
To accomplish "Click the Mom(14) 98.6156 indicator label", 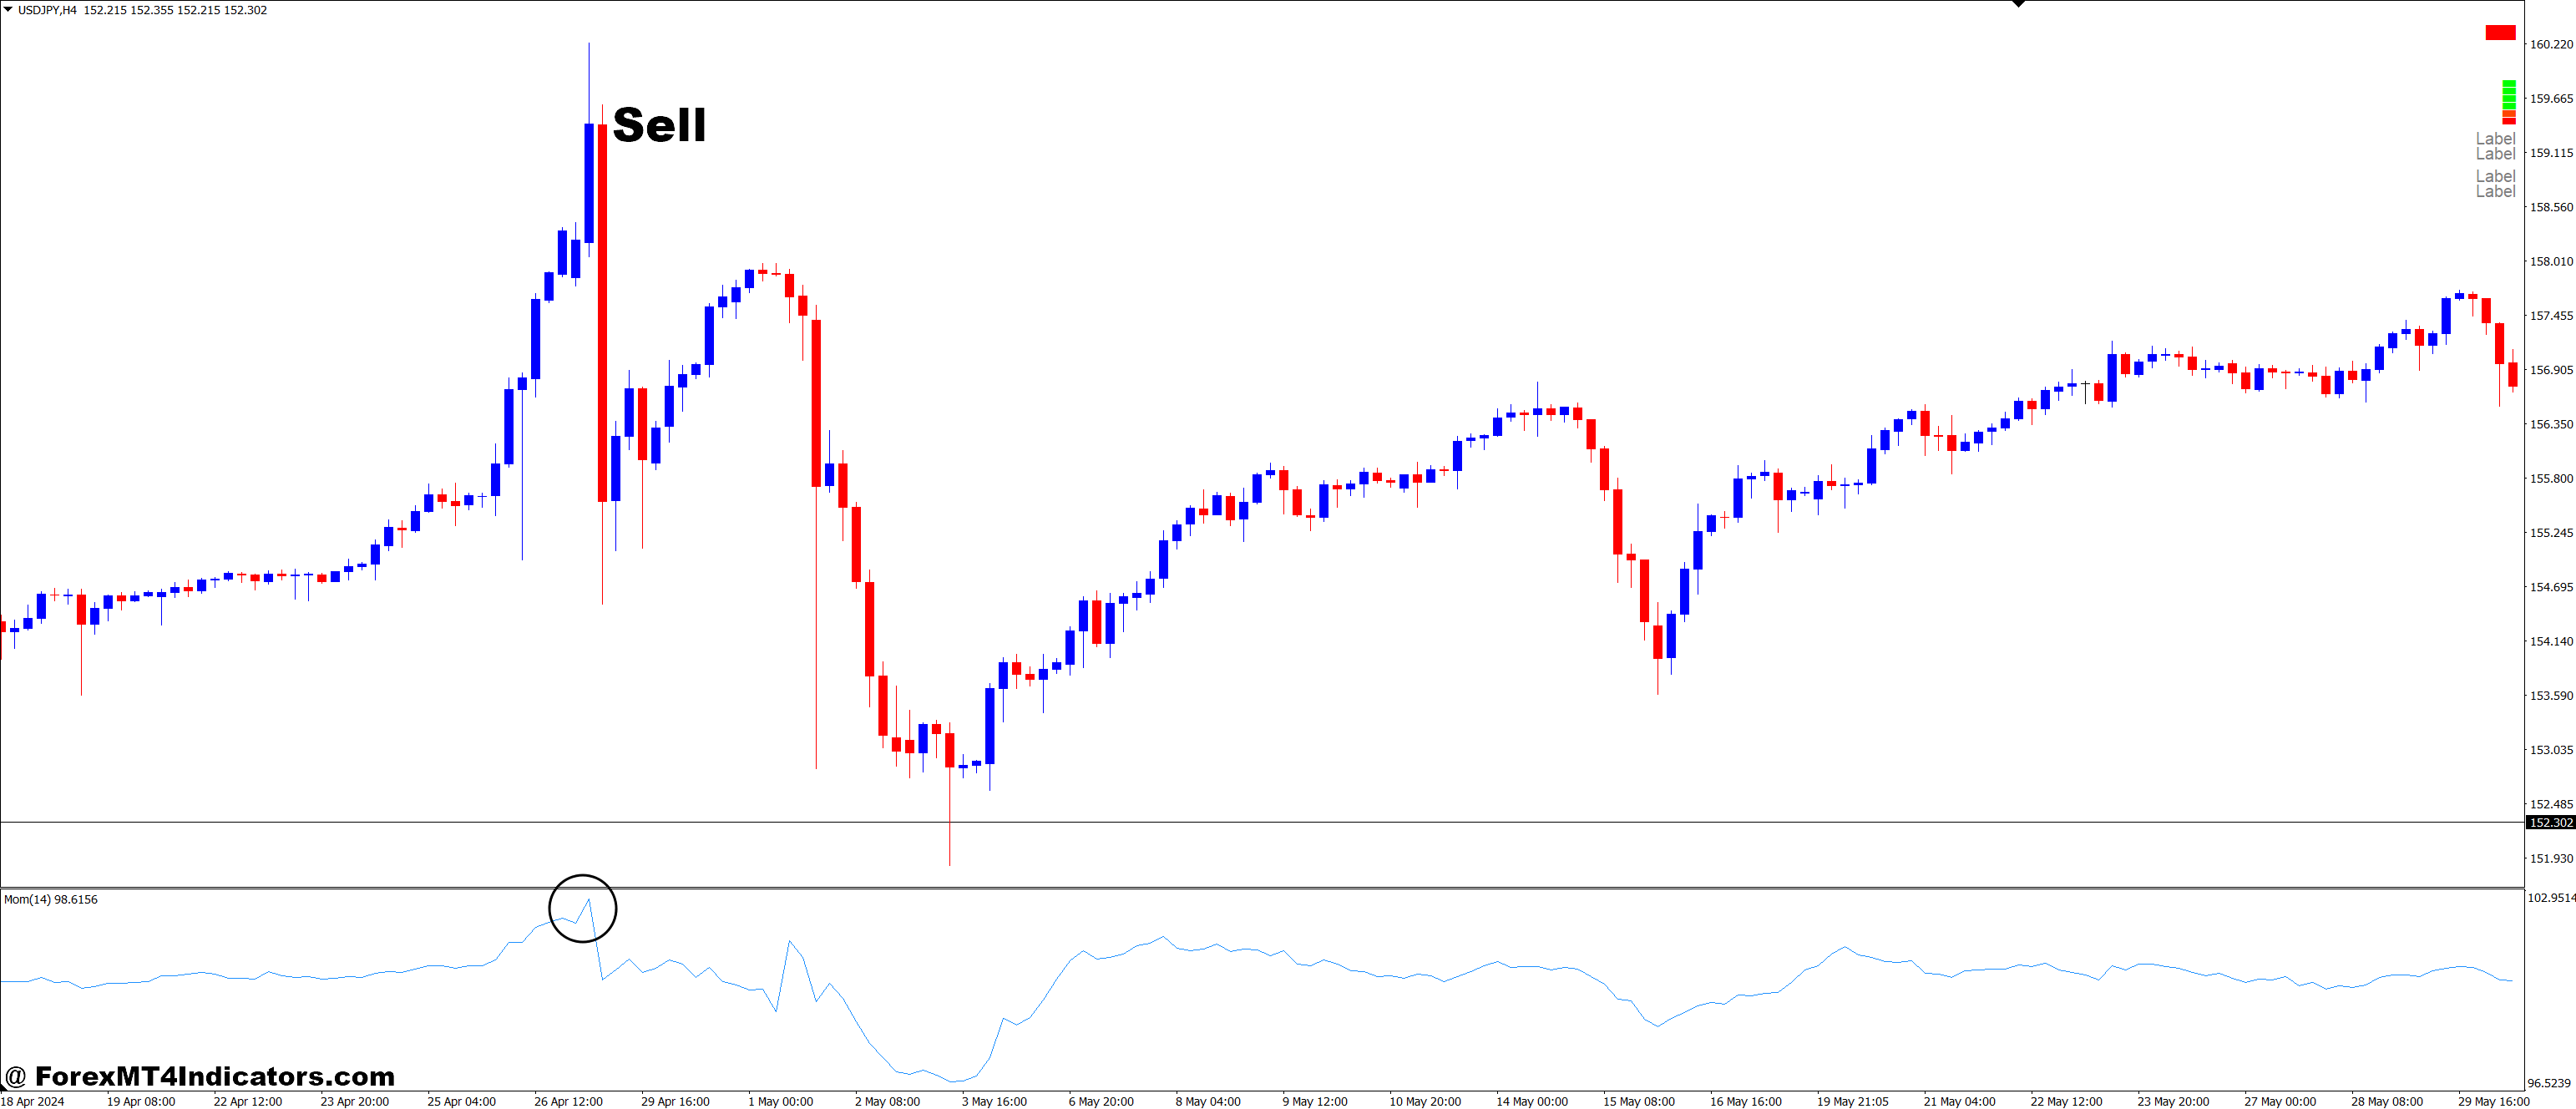I will pos(51,899).
